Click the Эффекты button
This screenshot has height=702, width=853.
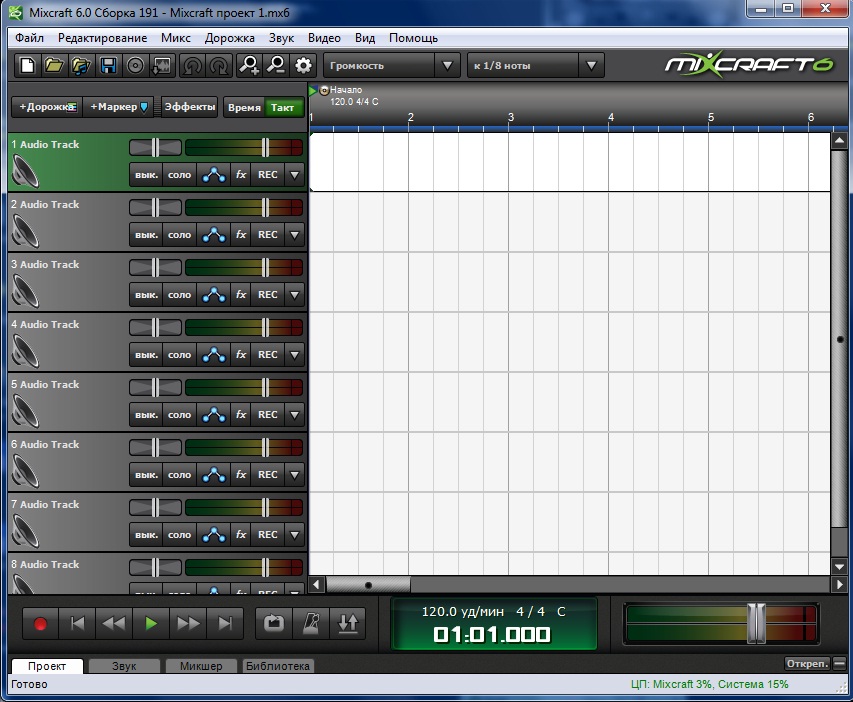click(190, 107)
